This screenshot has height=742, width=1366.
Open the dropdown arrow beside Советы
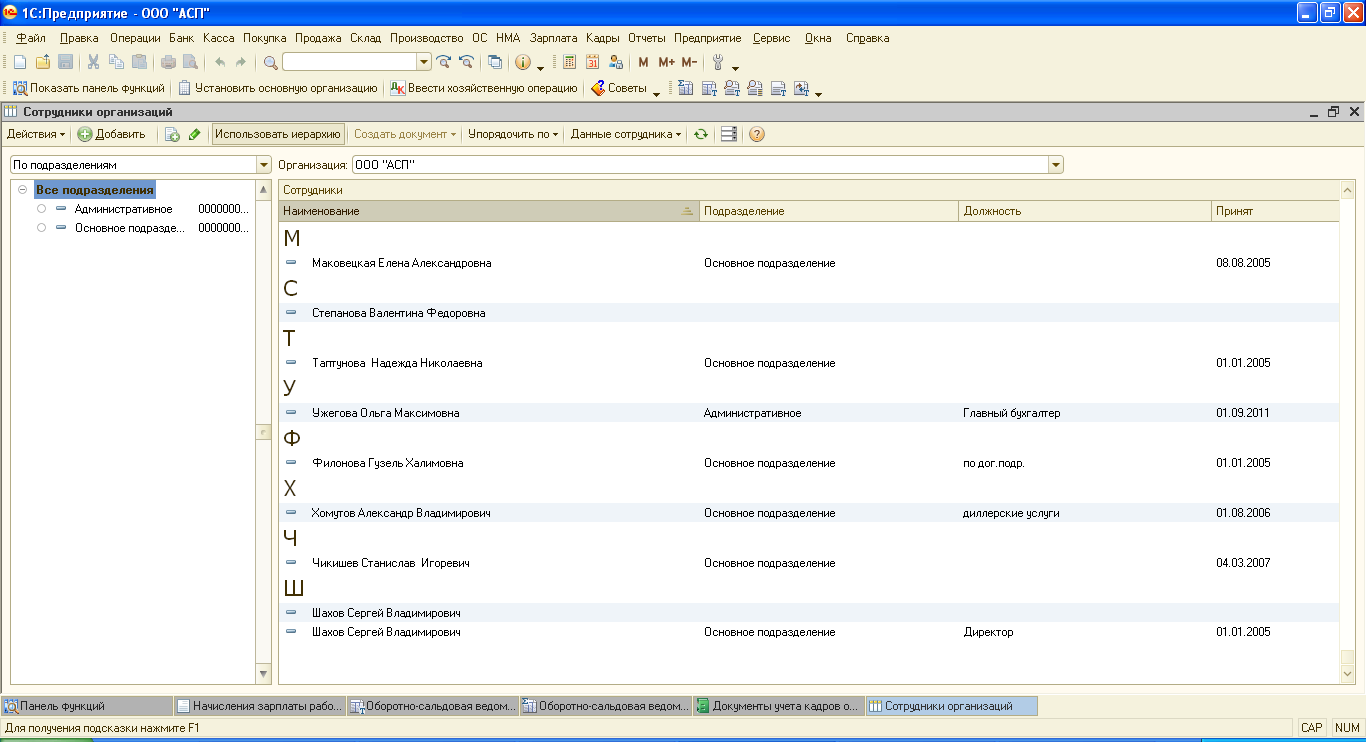[x=656, y=92]
